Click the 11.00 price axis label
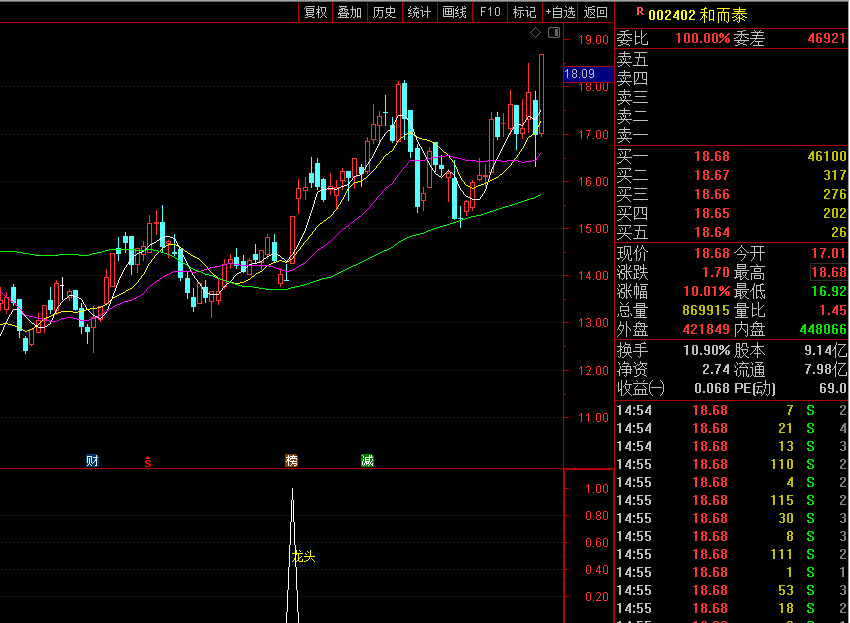Image resolution: width=850 pixels, height=623 pixels. pos(593,418)
